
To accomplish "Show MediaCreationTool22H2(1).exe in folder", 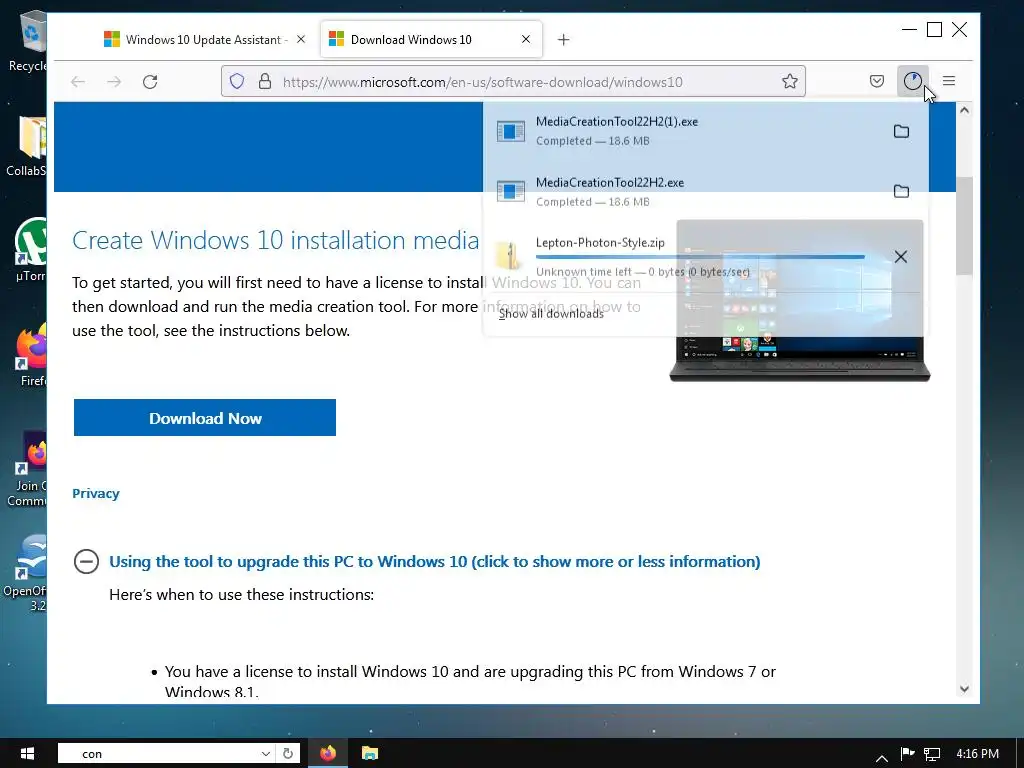I will click(x=901, y=131).
